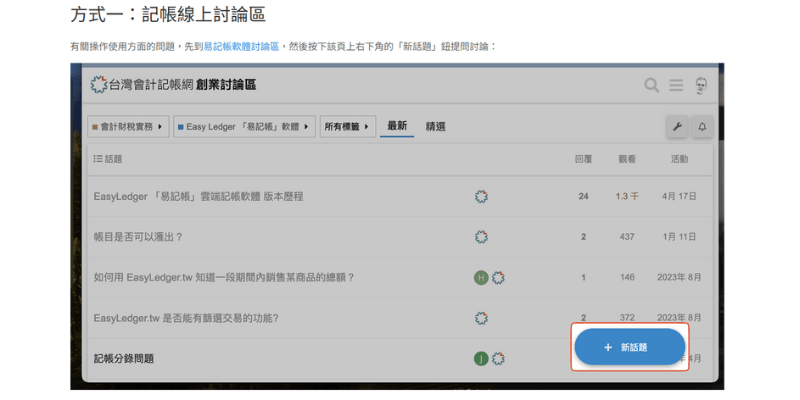Image resolution: width=800 pixels, height=400 pixels.
Task: Click the green J user avatar
Action: [x=481, y=358]
